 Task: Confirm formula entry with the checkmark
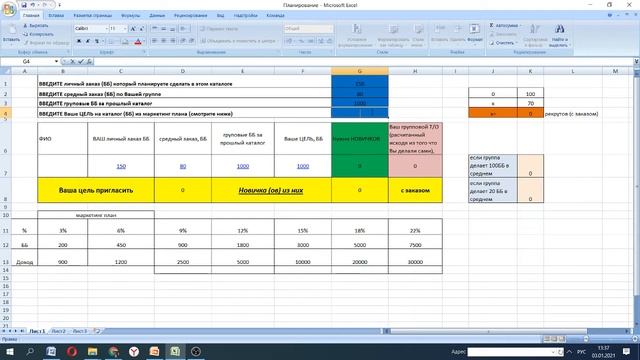(81, 61)
